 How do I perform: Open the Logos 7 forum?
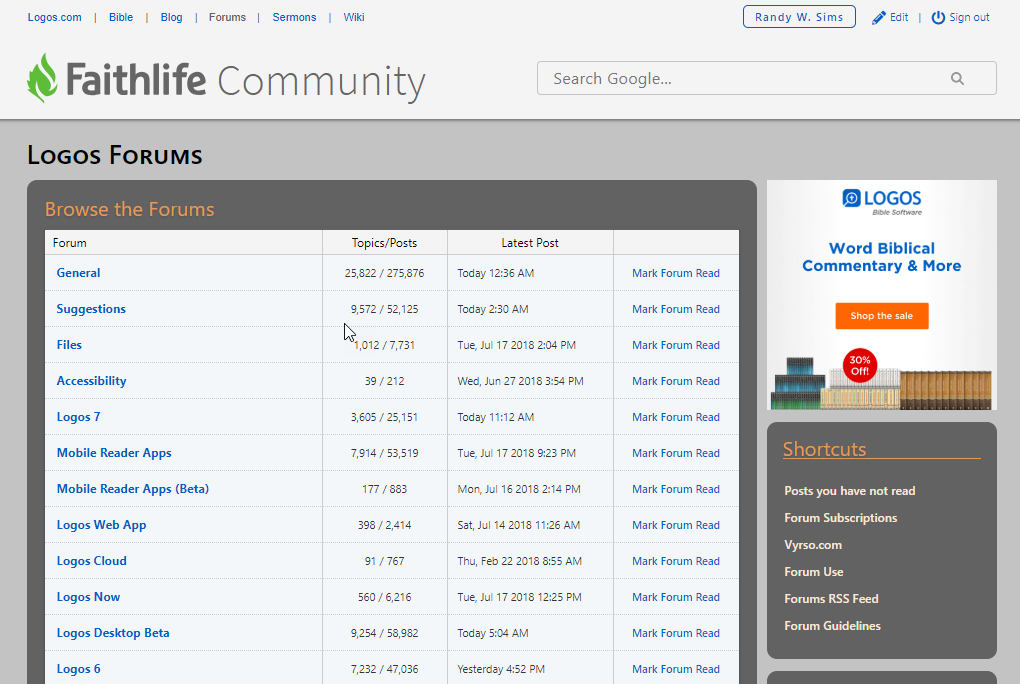point(78,417)
